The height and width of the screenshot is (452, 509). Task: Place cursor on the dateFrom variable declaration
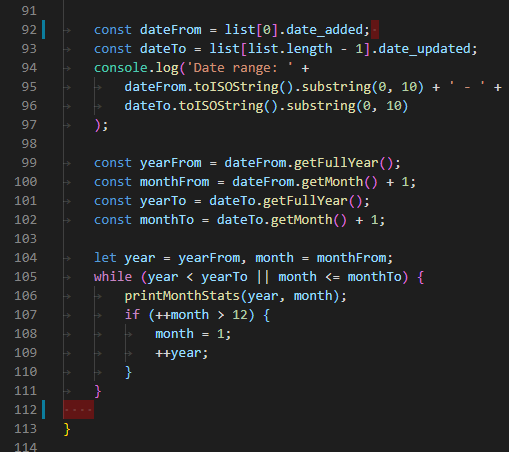(x=170, y=30)
